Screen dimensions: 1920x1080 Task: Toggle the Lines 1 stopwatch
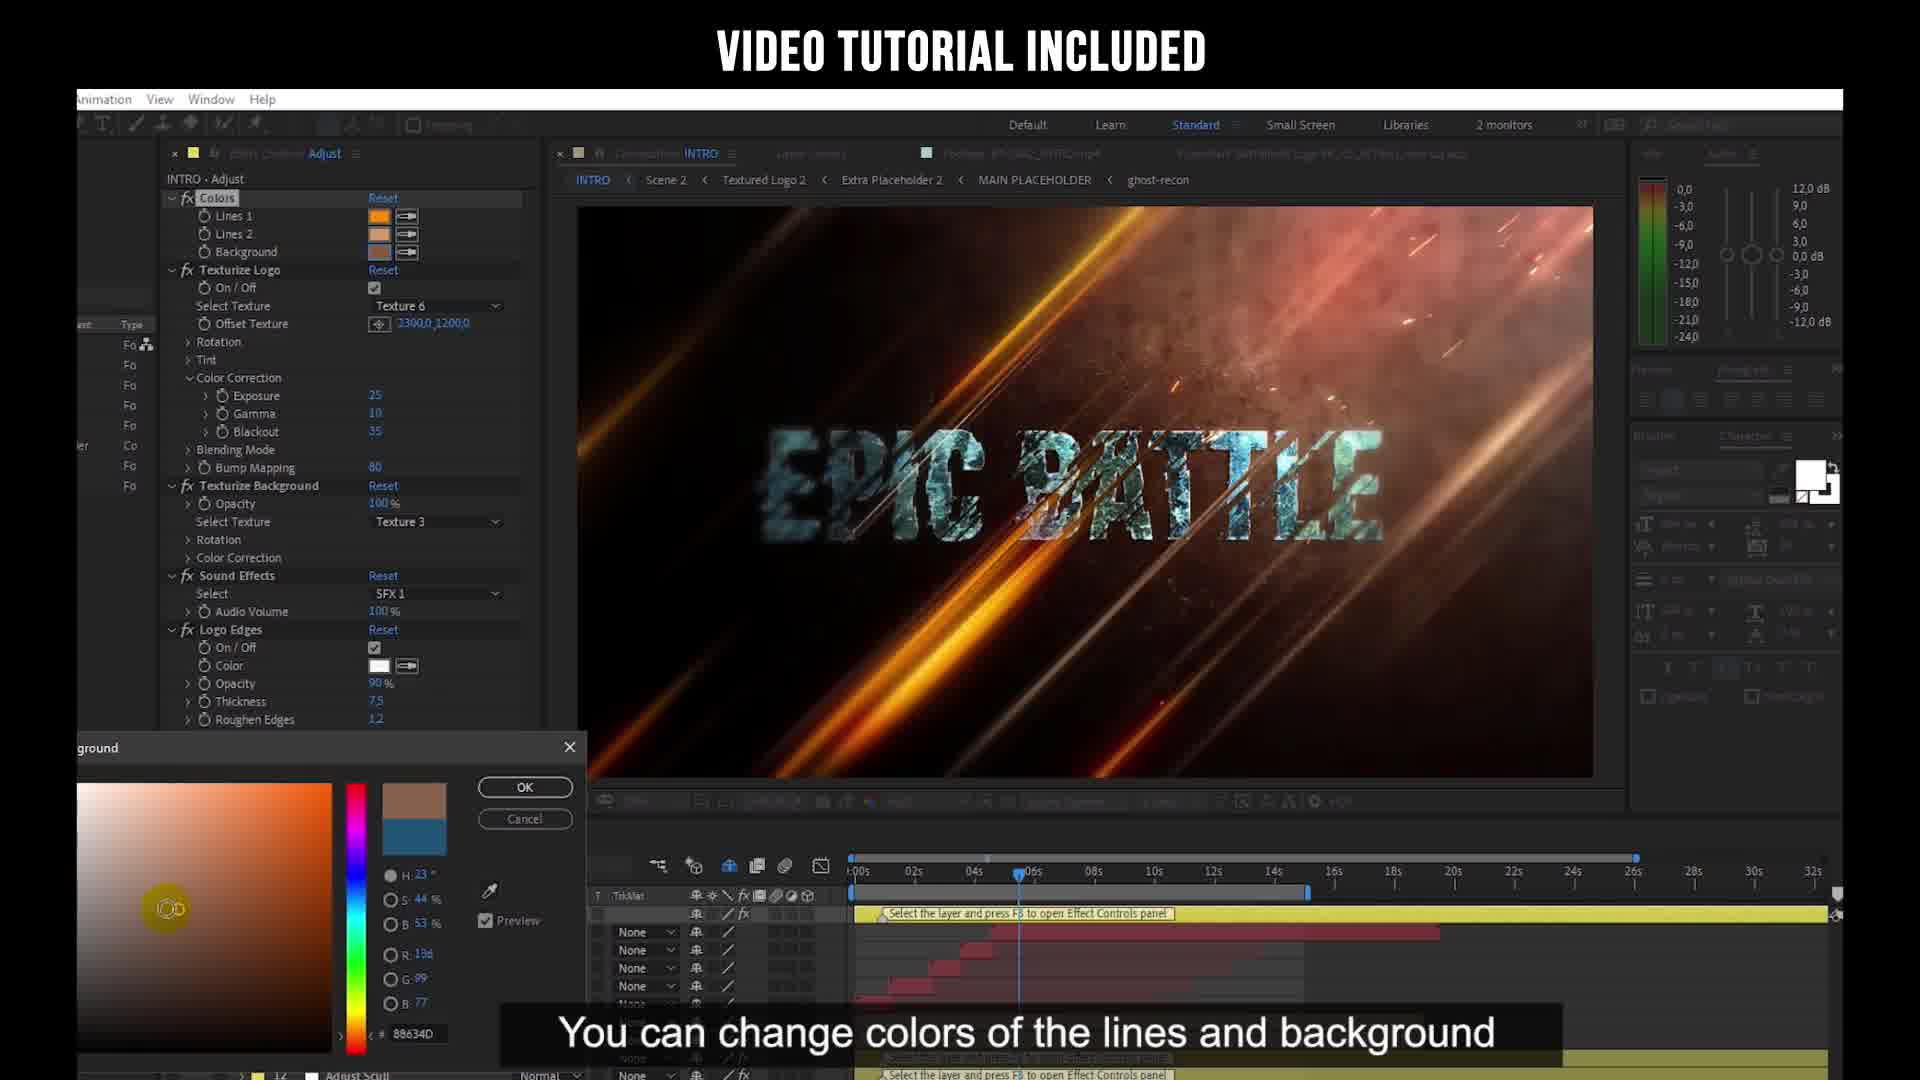pos(204,216)
